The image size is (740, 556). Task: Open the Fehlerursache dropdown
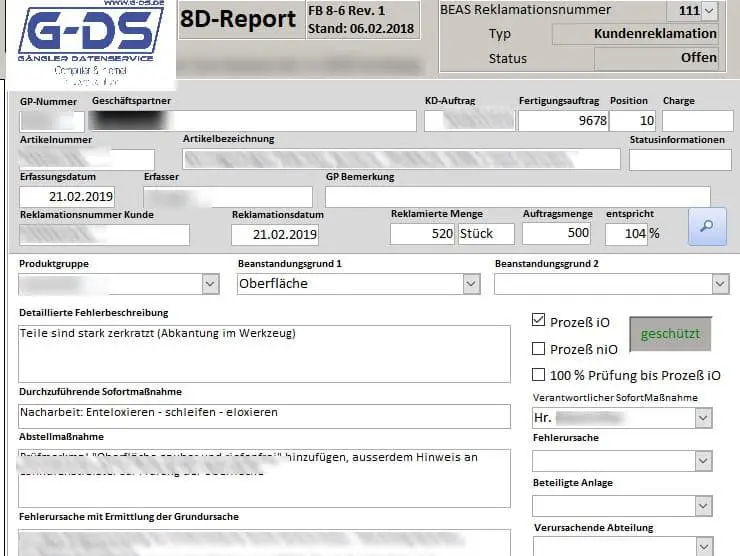click(703, 461)
